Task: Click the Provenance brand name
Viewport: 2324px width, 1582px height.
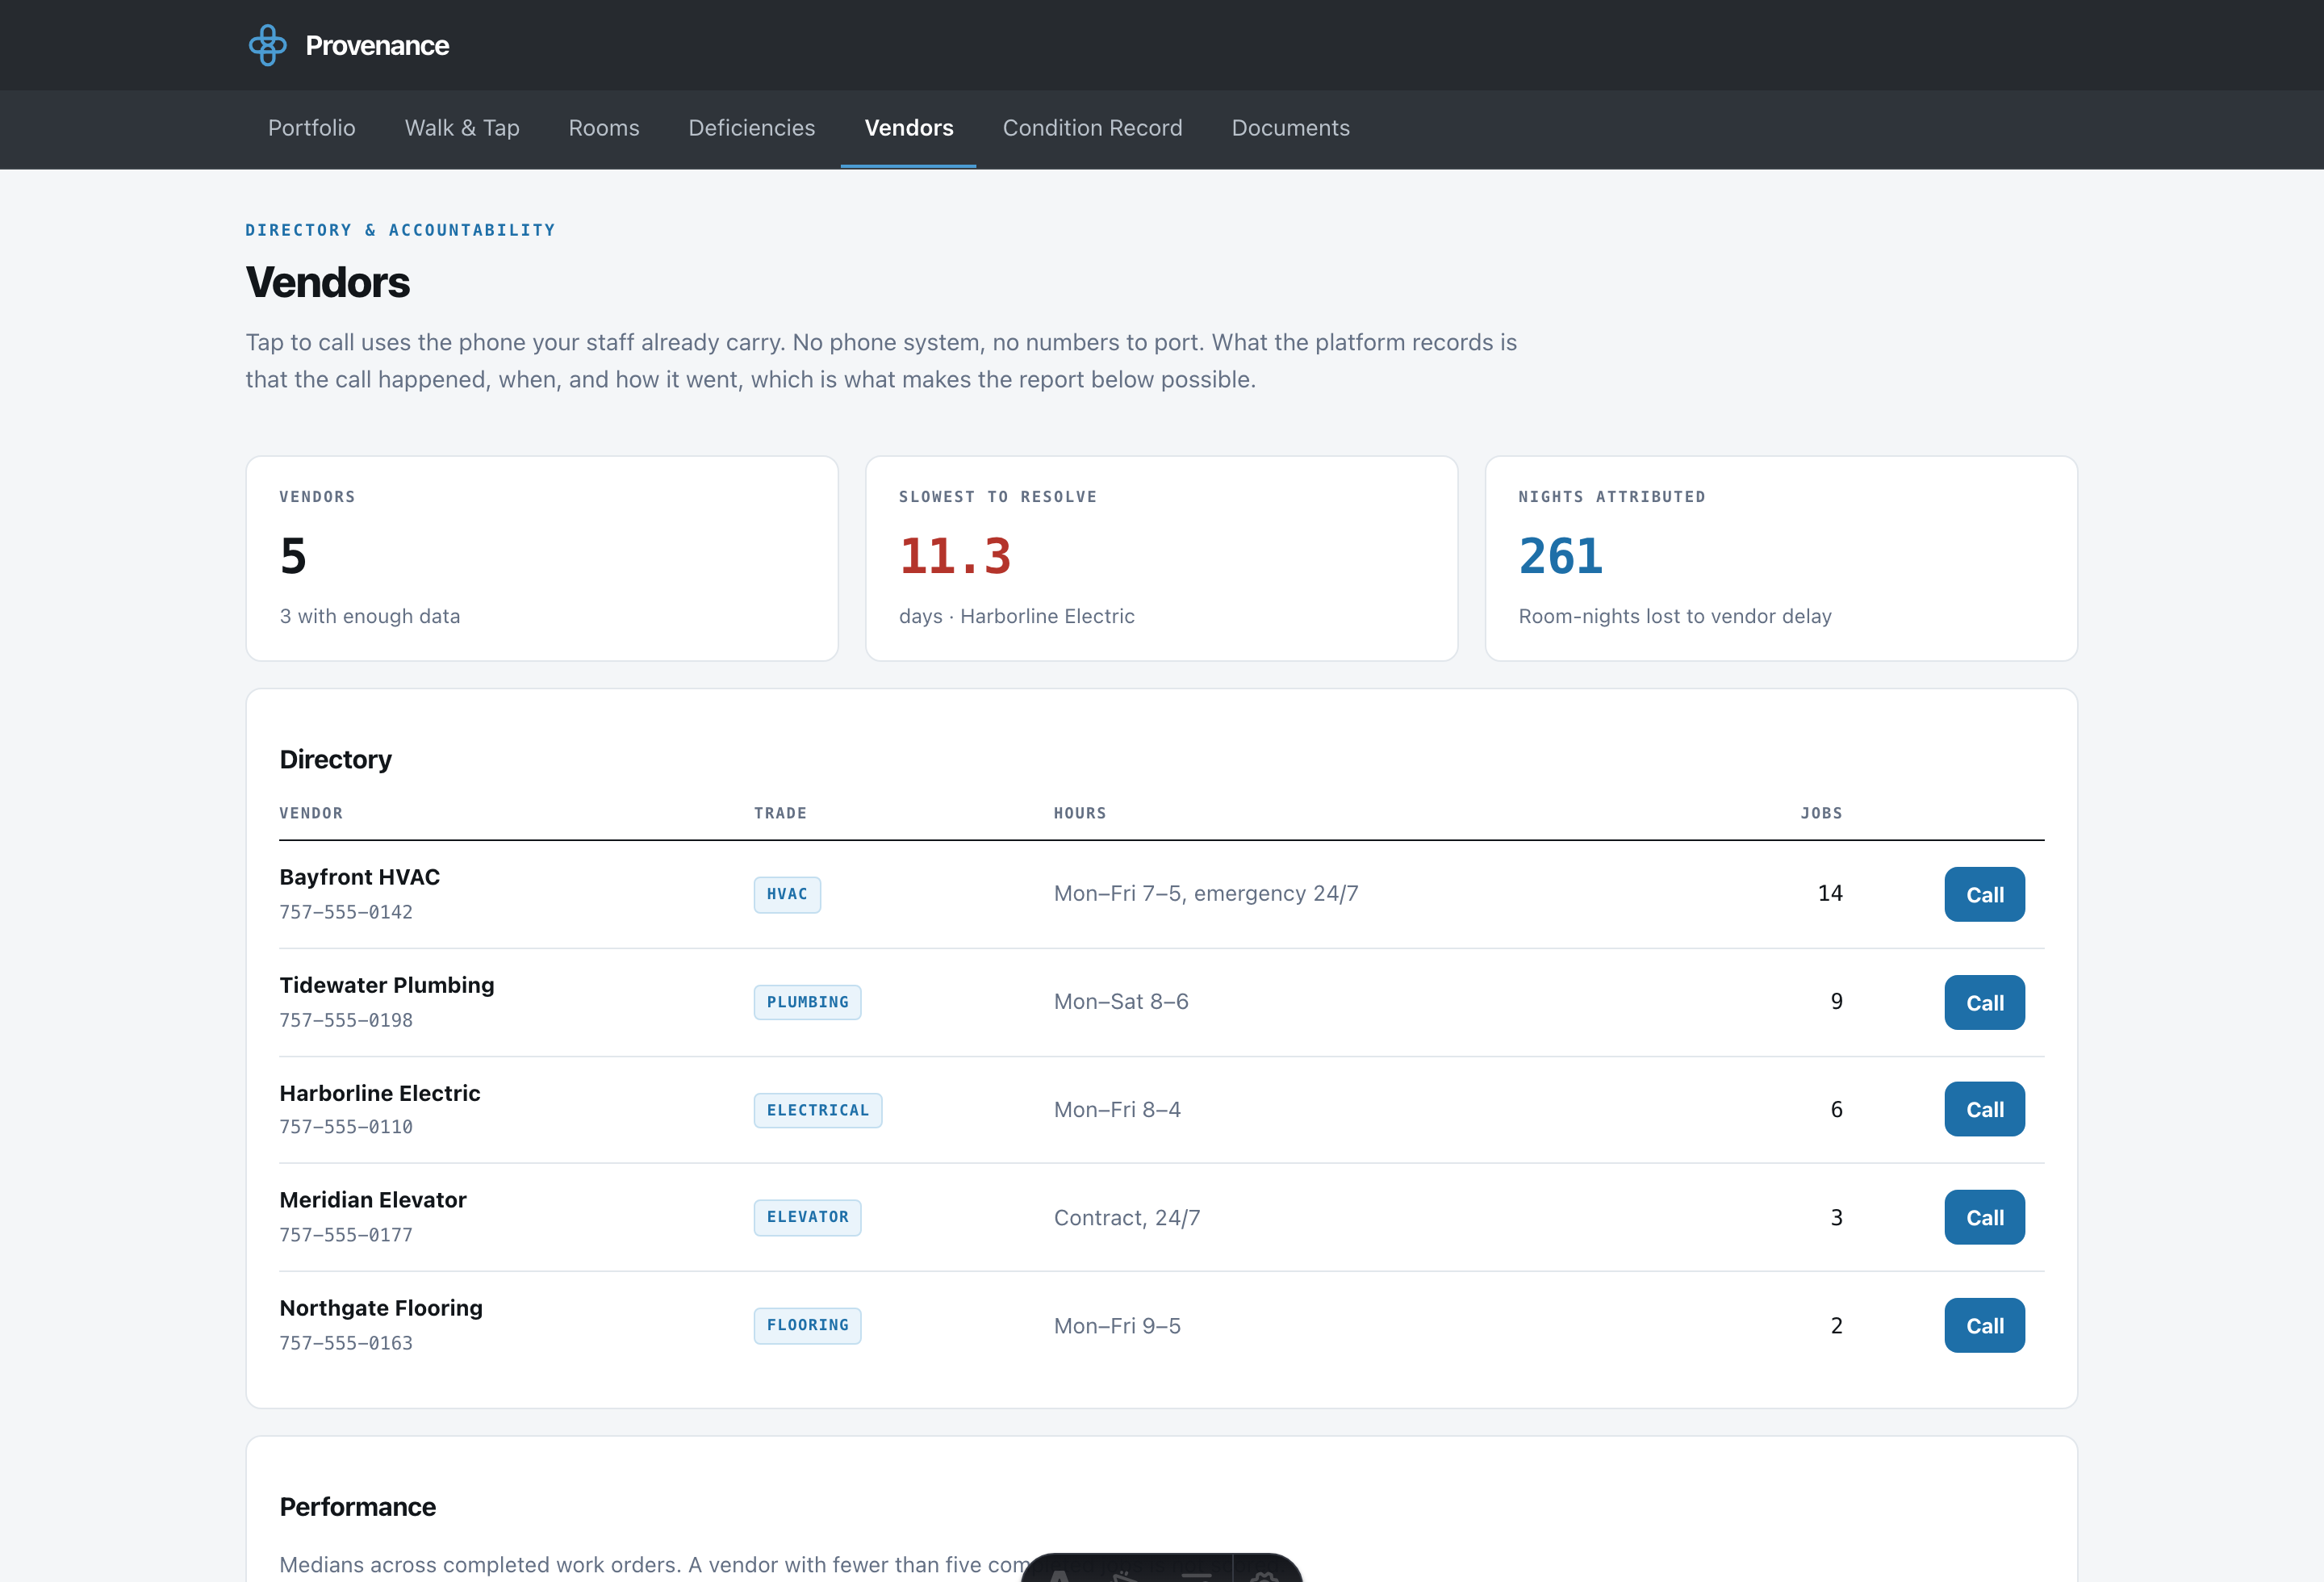Action: click(x=377, y=46)
